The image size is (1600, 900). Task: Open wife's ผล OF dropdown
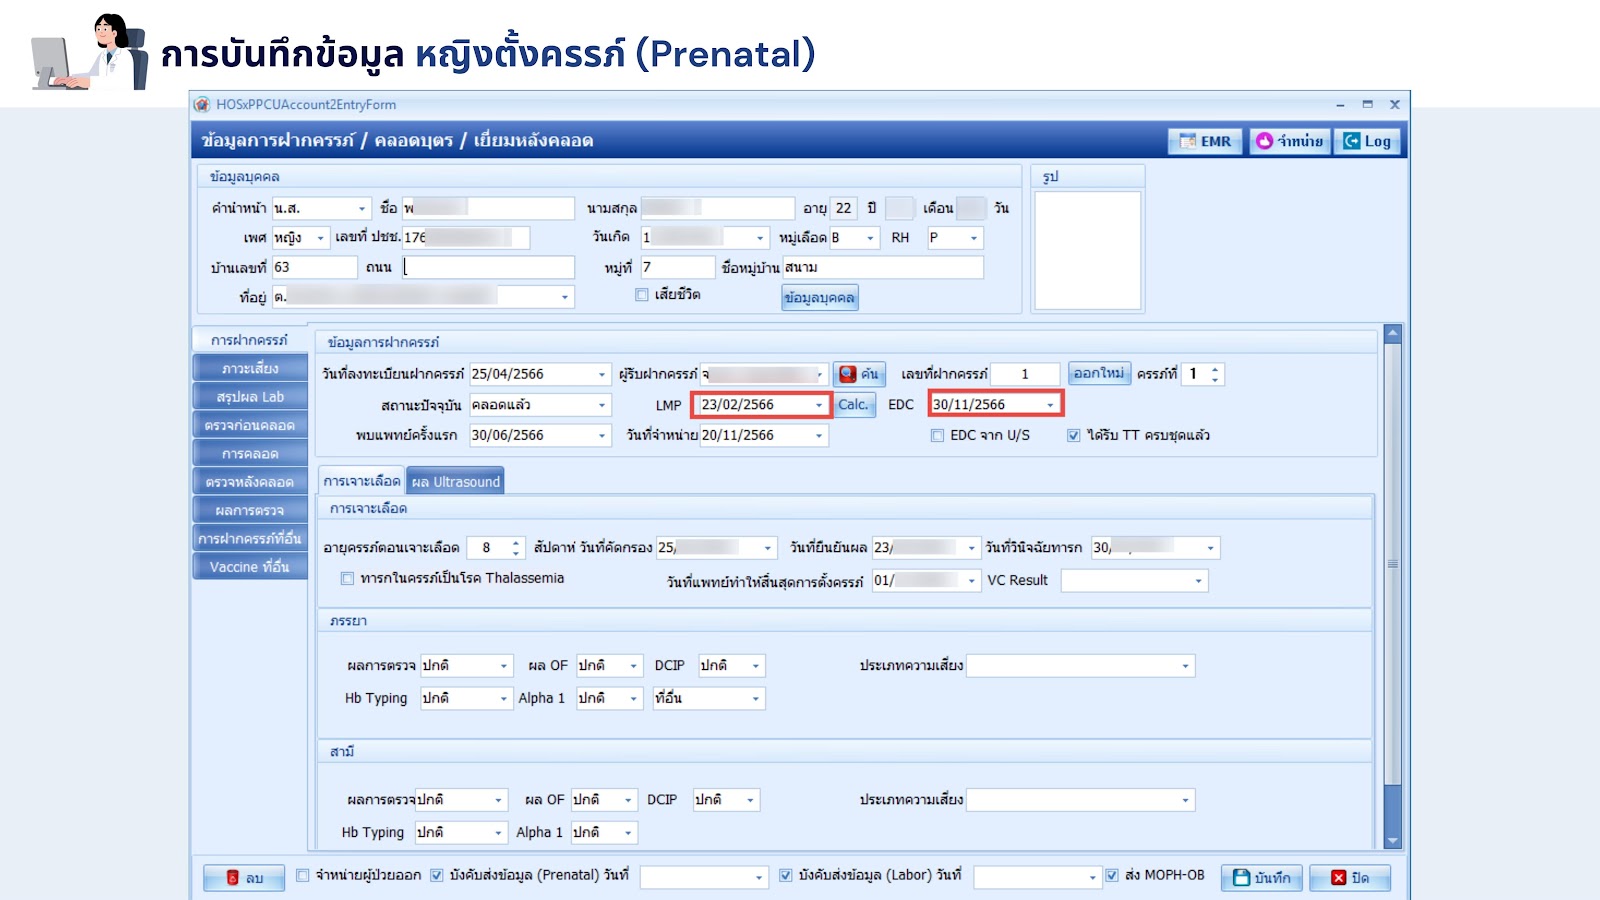tap(633, 666)
